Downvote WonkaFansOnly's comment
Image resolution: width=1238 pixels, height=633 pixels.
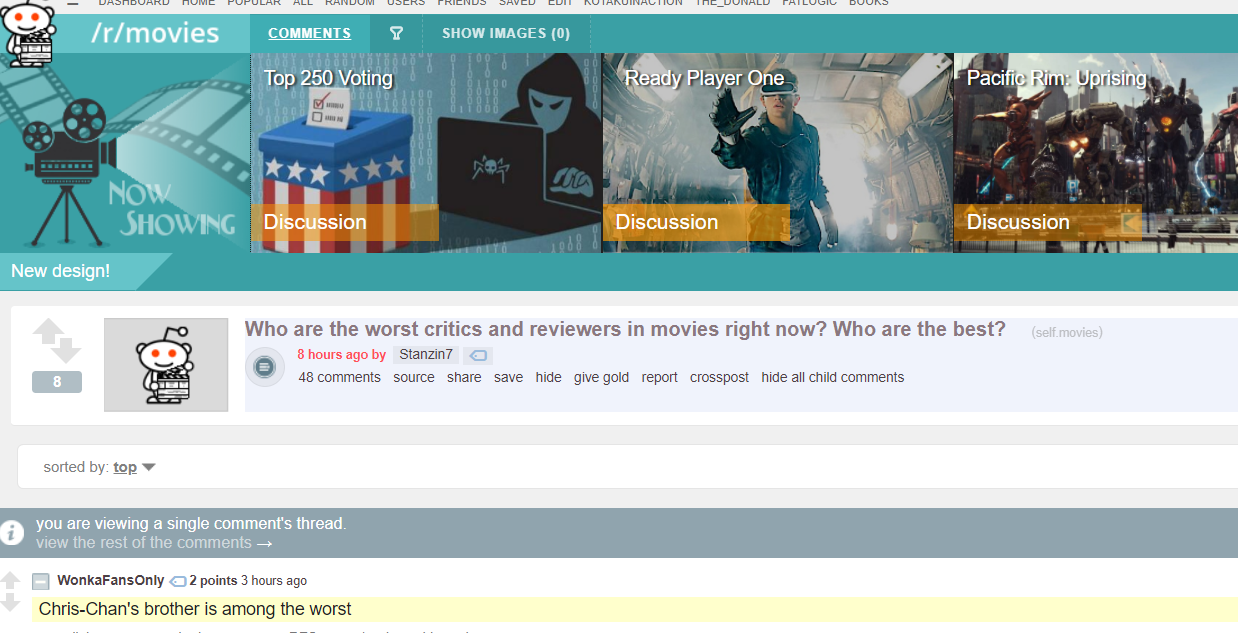pyautogui.click(x=10, y=602)
